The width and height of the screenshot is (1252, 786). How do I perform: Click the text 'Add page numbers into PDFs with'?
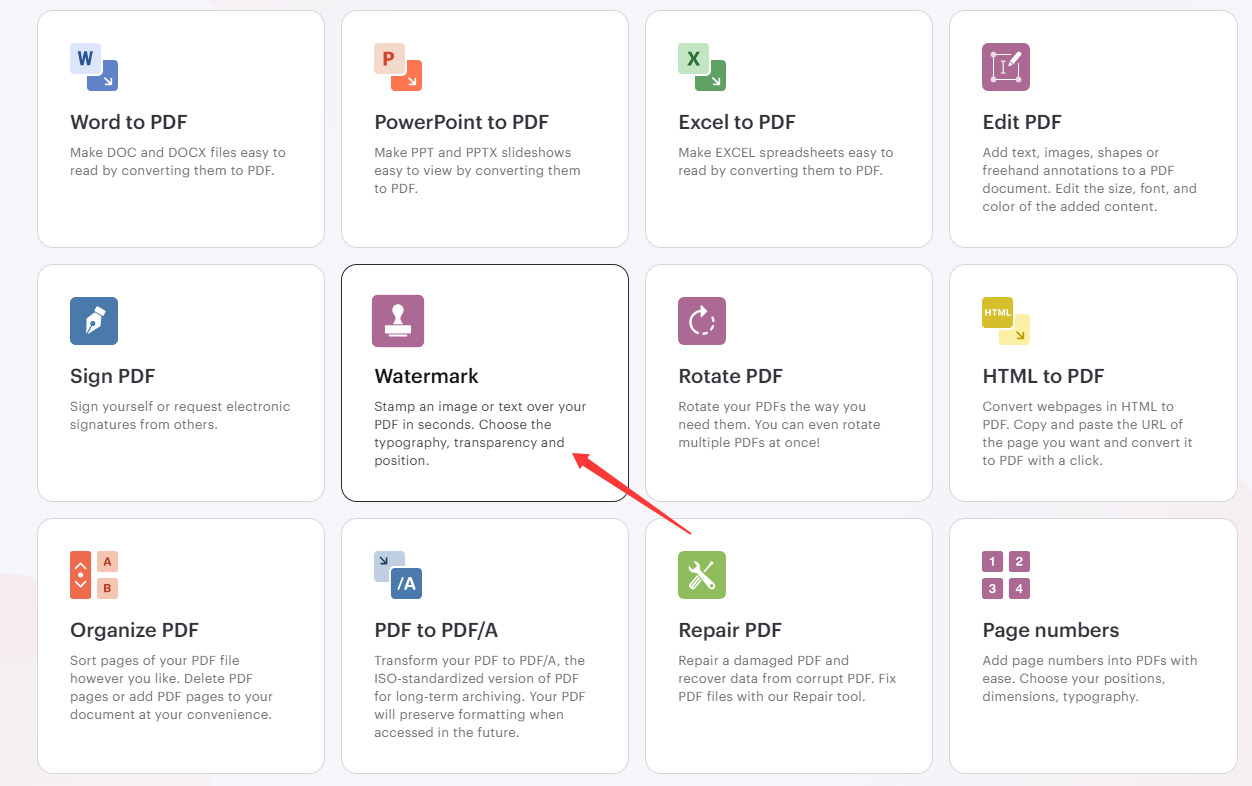click(1090, 661)
